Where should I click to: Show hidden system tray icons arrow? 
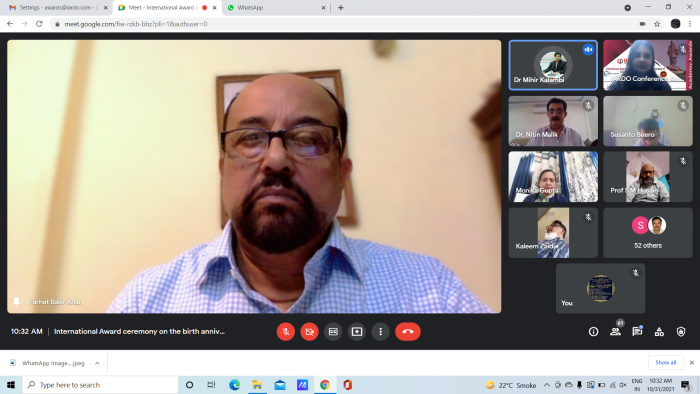pyautogui.click(x=546, y=385)
